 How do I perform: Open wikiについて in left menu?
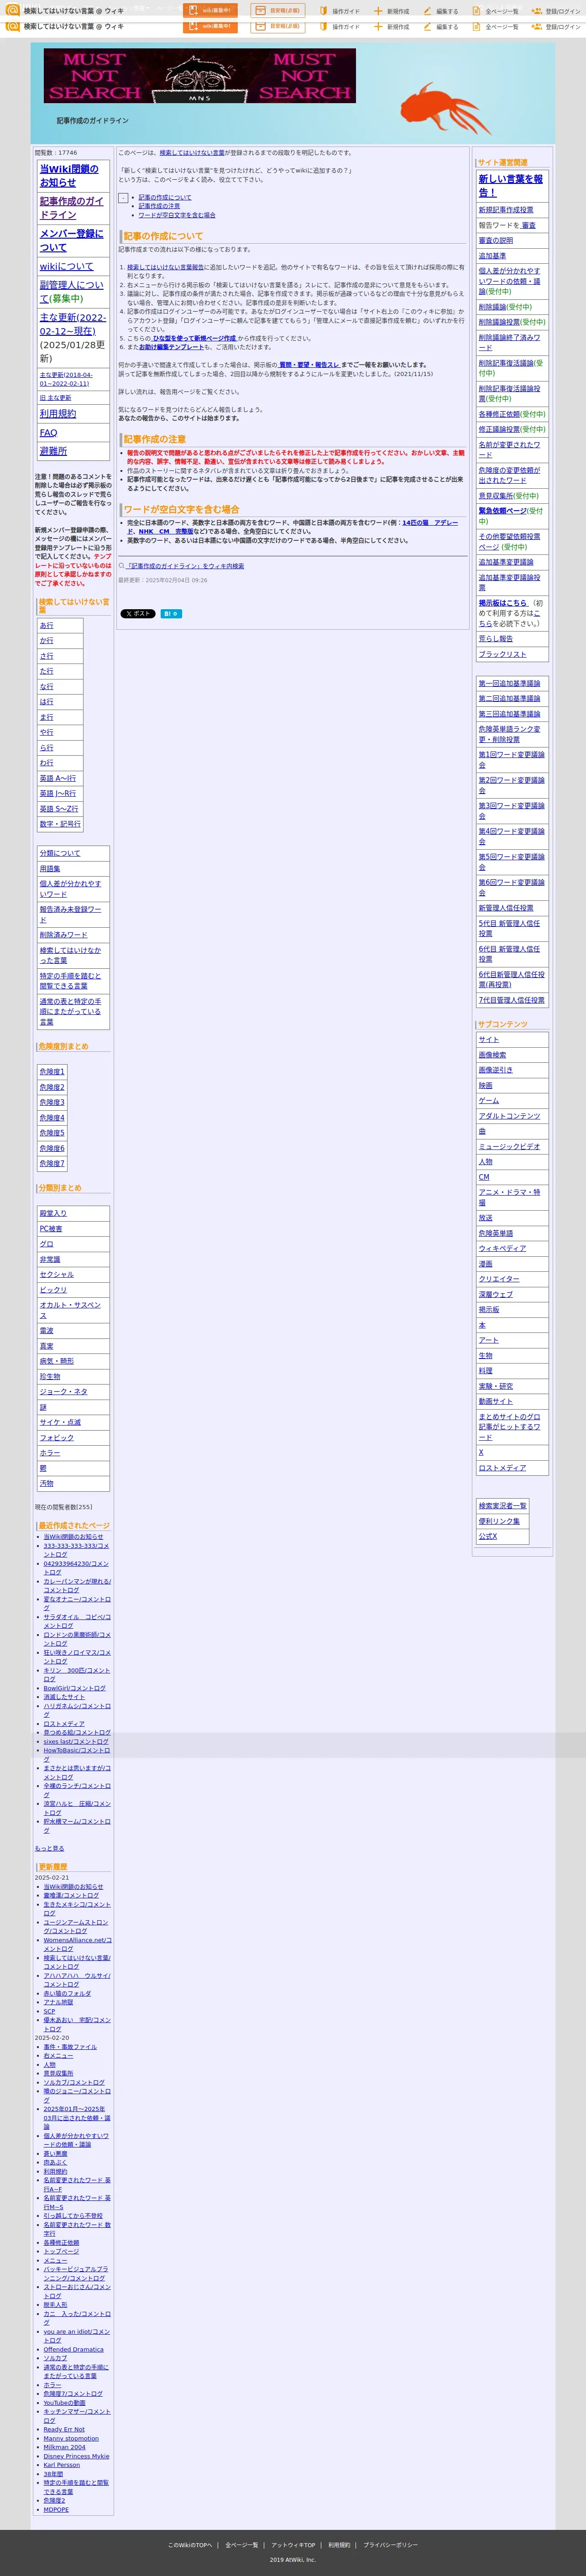(66, 266)
